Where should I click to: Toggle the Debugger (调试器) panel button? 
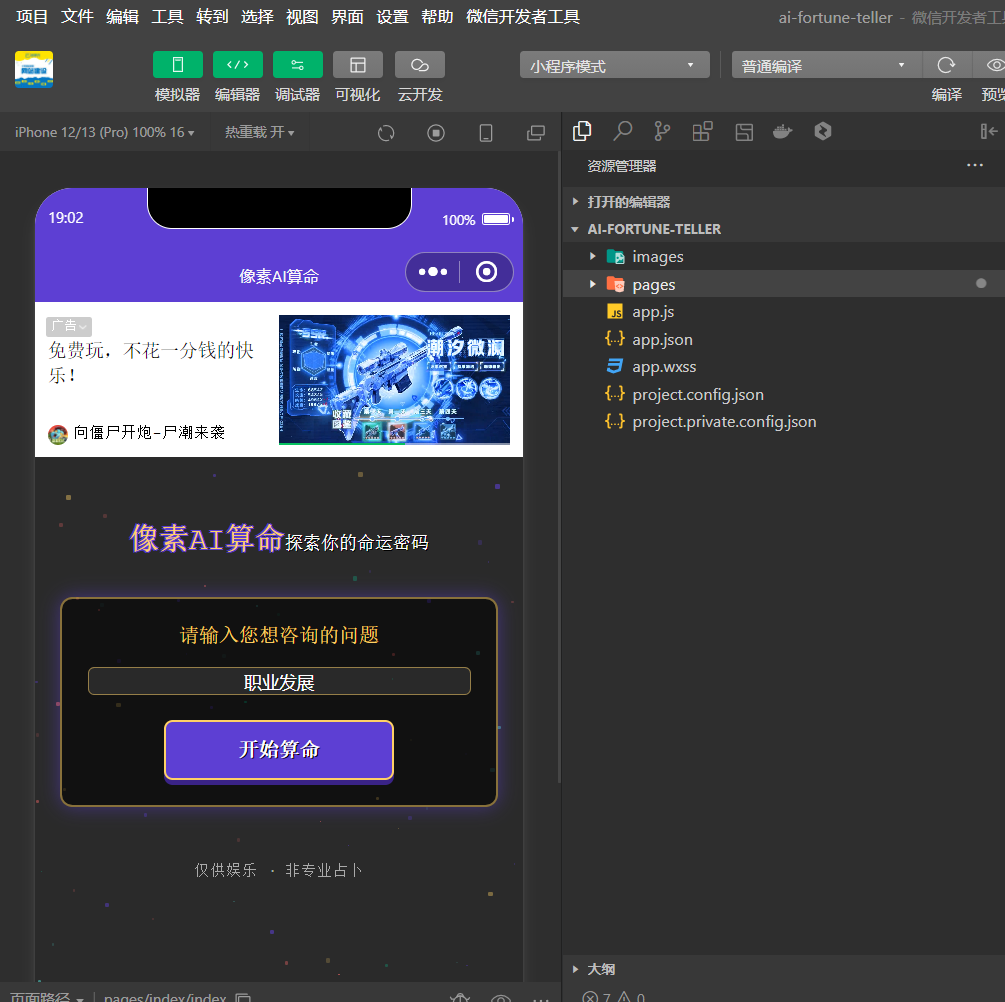pos(297,65)
